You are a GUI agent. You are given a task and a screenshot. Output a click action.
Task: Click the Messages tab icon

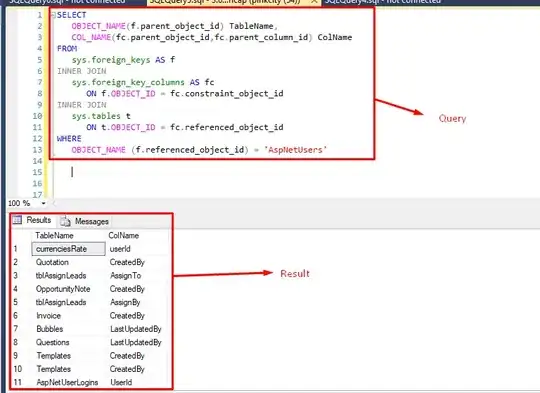(65, 221)
